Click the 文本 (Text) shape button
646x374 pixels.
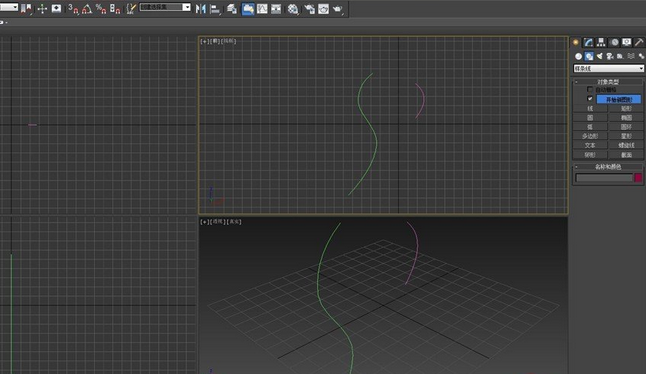tap(590, 145)
